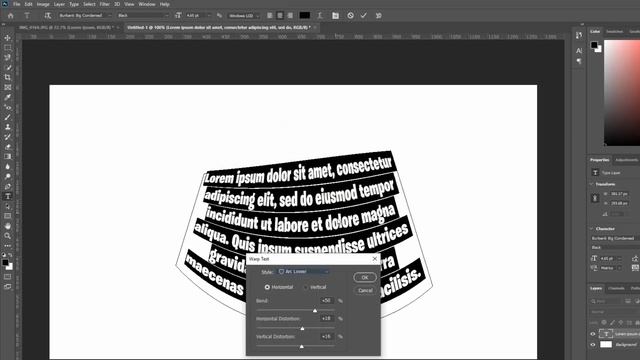Select the Rectangle shape tool

pyautogui.click(x=8, y=216)
